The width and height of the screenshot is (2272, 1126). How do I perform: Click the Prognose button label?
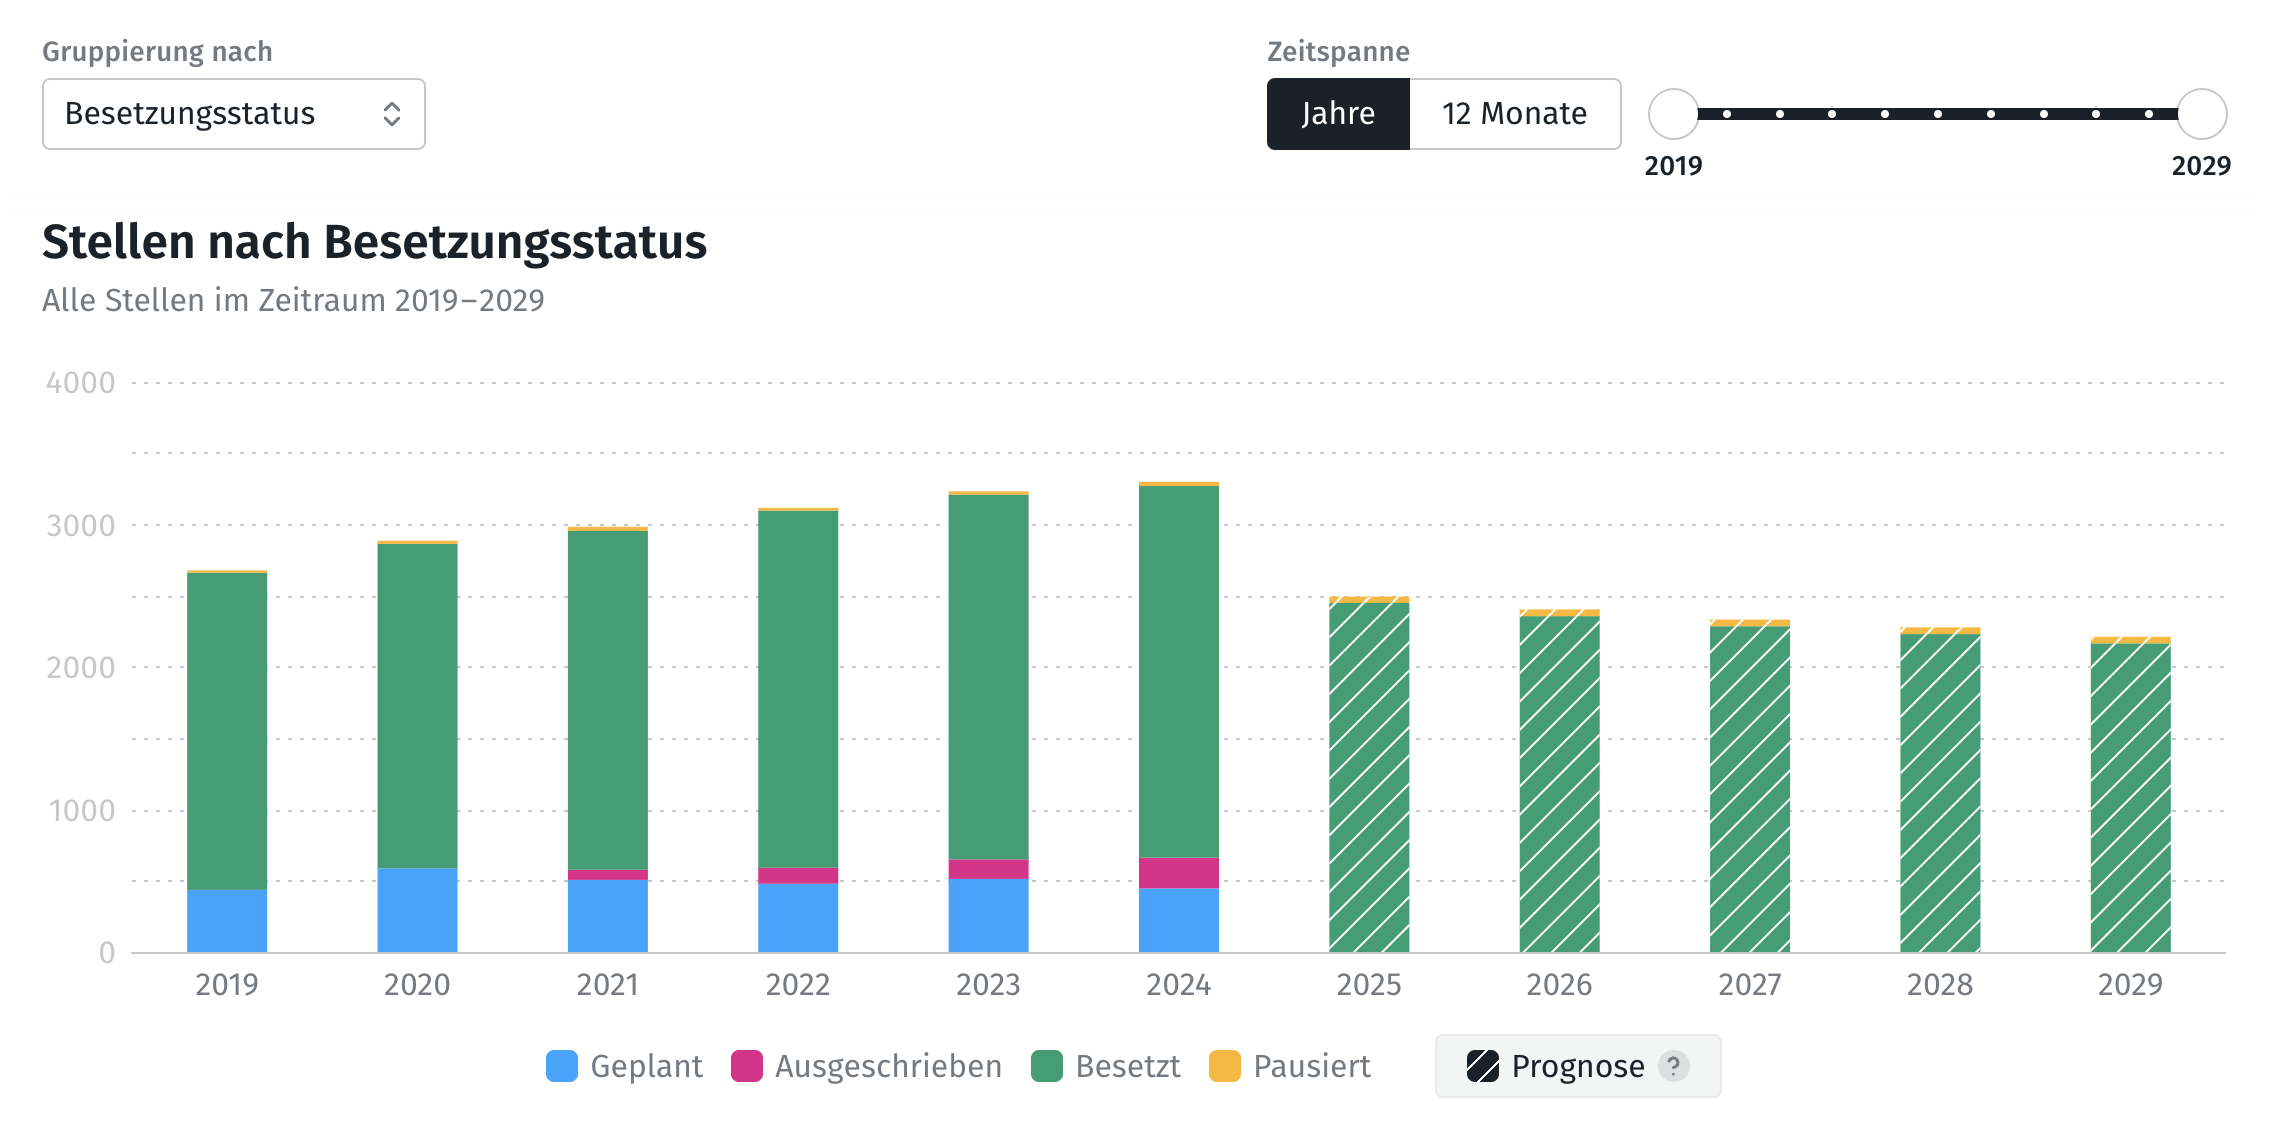tap(1577, 1066)
